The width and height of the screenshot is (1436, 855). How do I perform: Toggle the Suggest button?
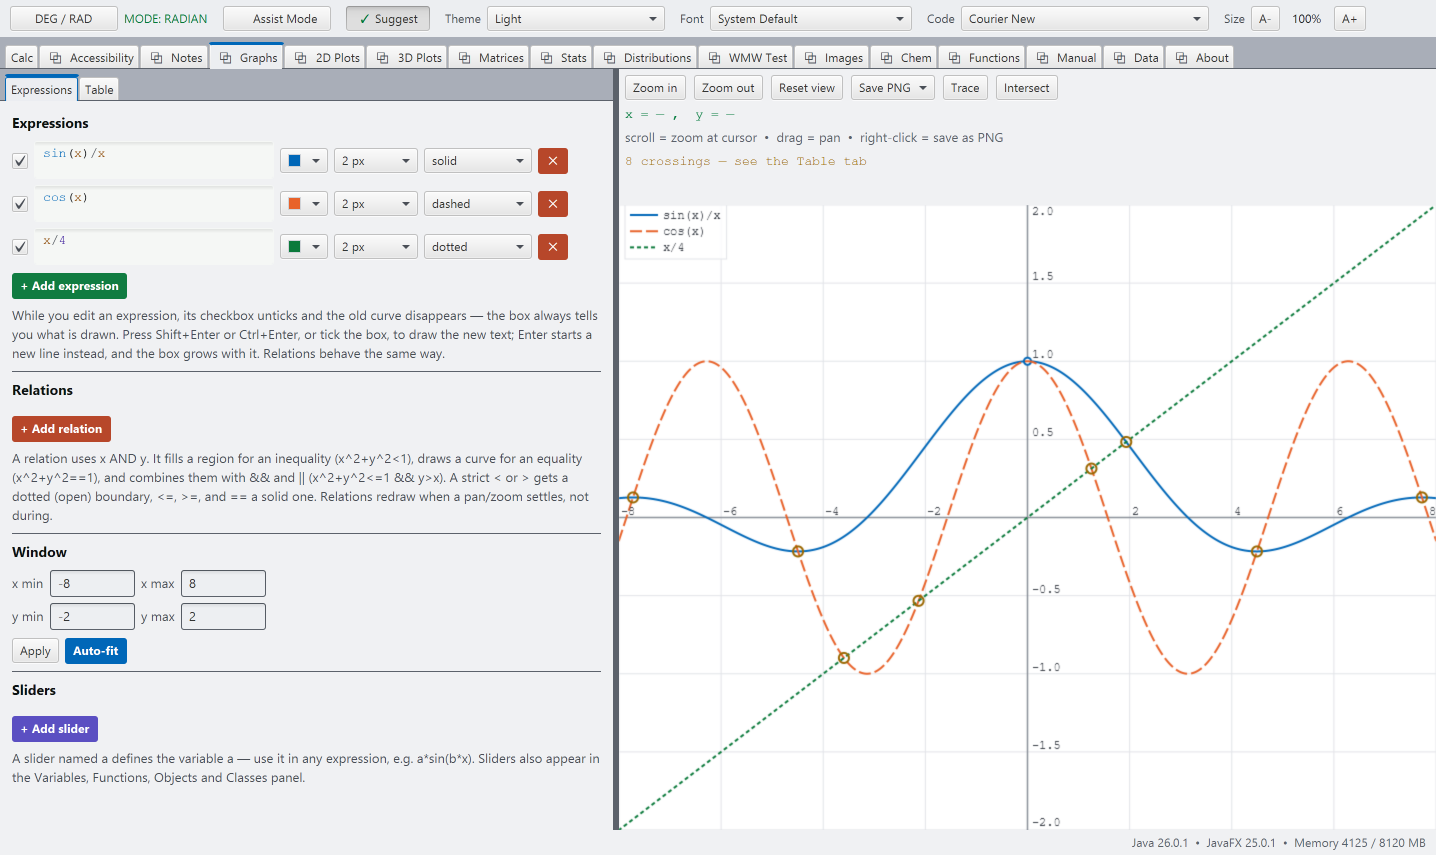coord(388,19)
